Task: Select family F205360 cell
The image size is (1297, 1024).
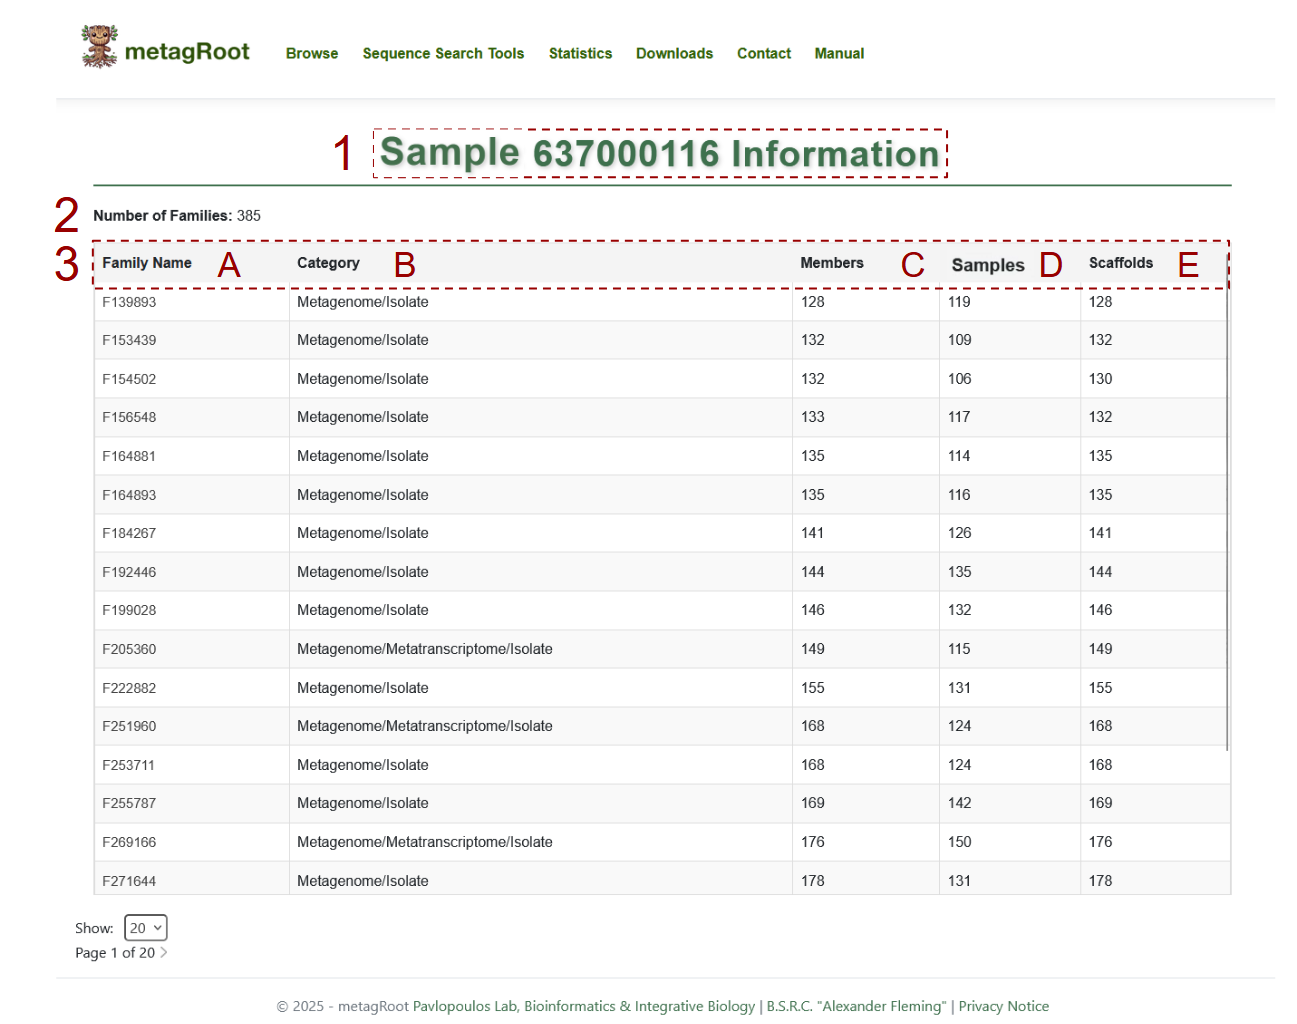Action: tap(129, 649)
